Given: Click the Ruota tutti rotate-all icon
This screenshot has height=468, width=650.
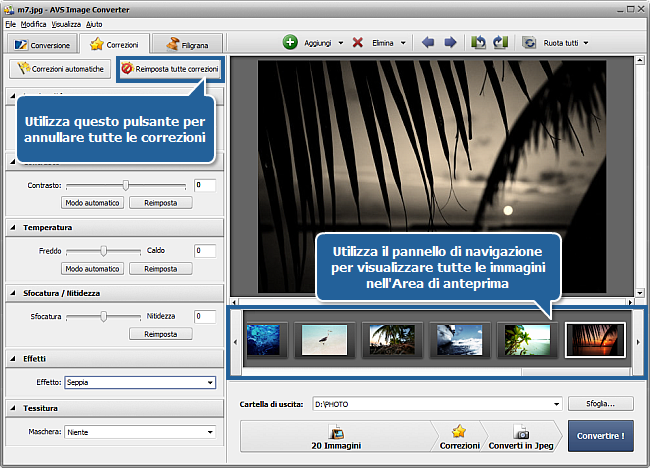Looking at the screenshot, I should click(x=529, y=43).
